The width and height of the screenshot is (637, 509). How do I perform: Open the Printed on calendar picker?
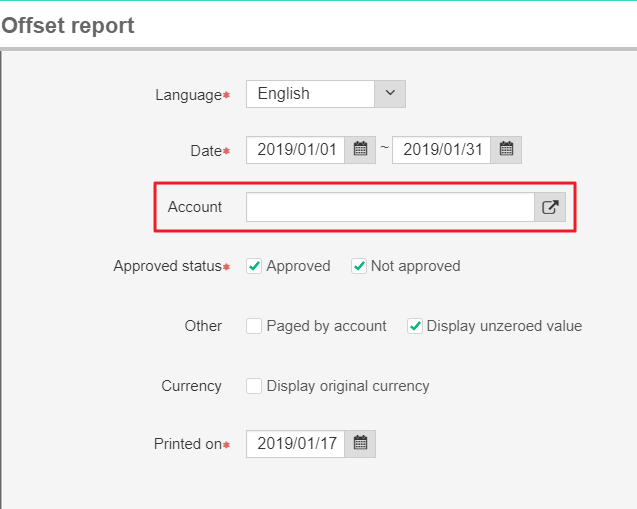360,443
